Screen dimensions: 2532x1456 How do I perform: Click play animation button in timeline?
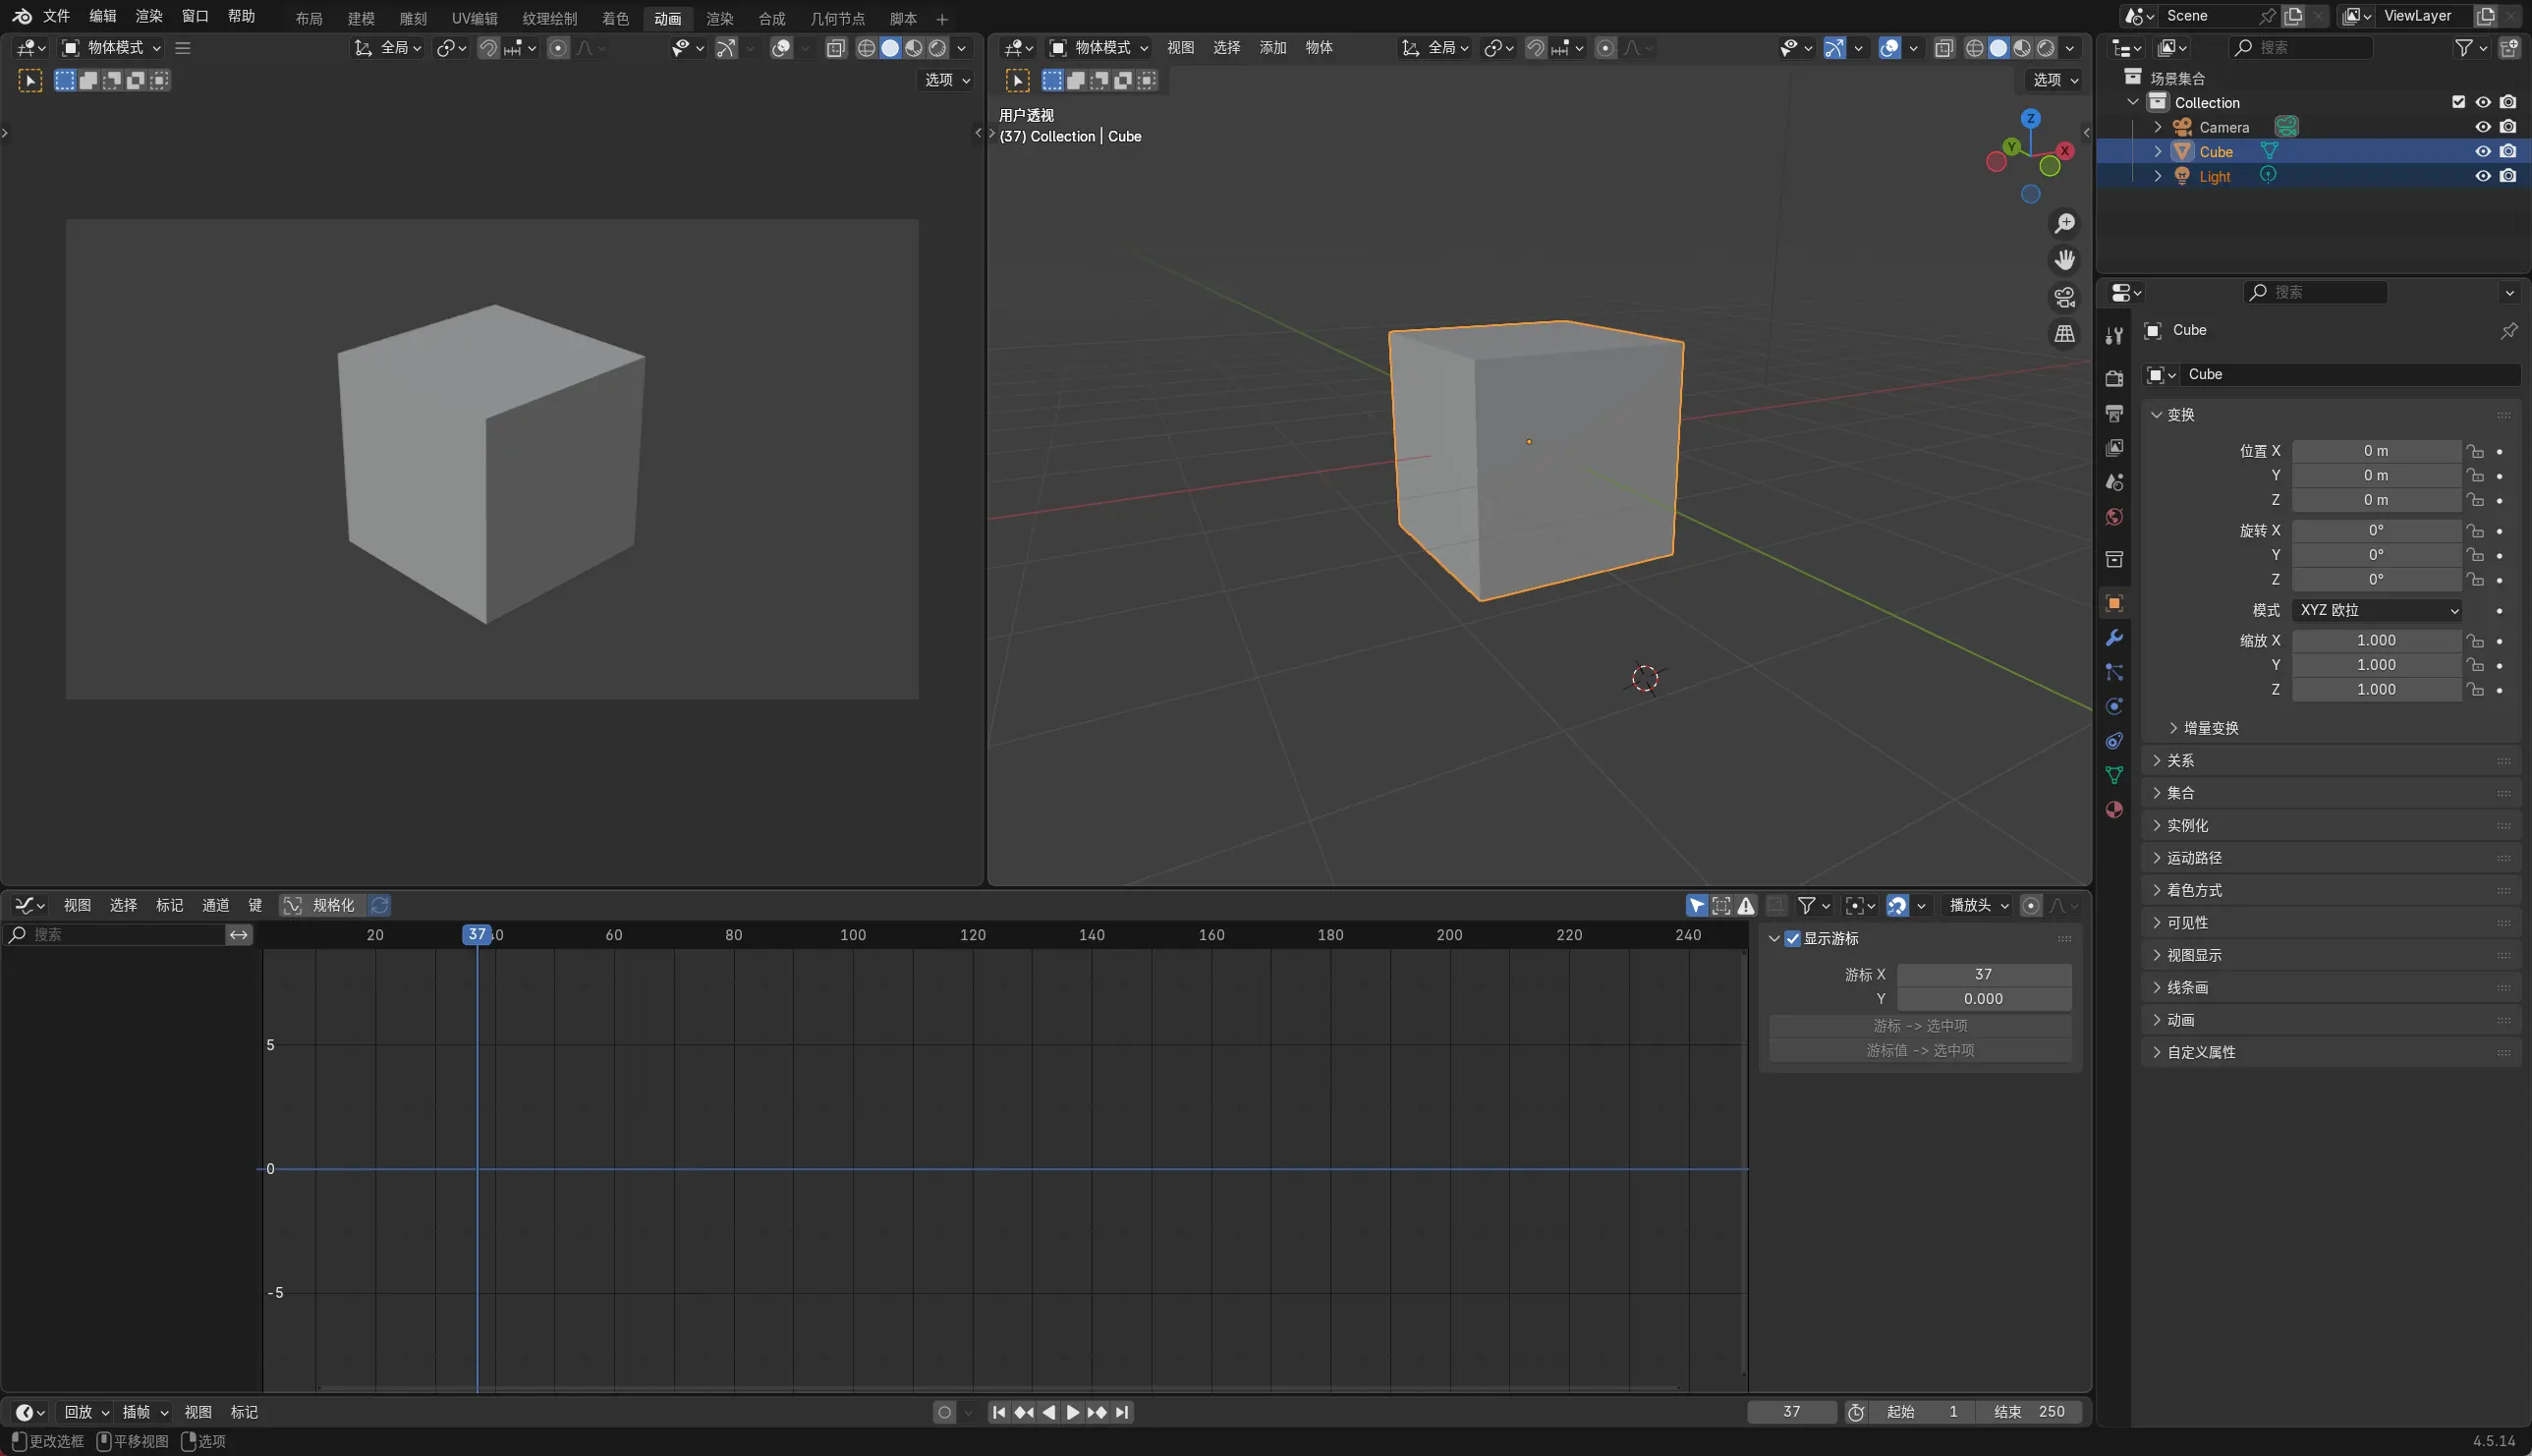1072,1412
